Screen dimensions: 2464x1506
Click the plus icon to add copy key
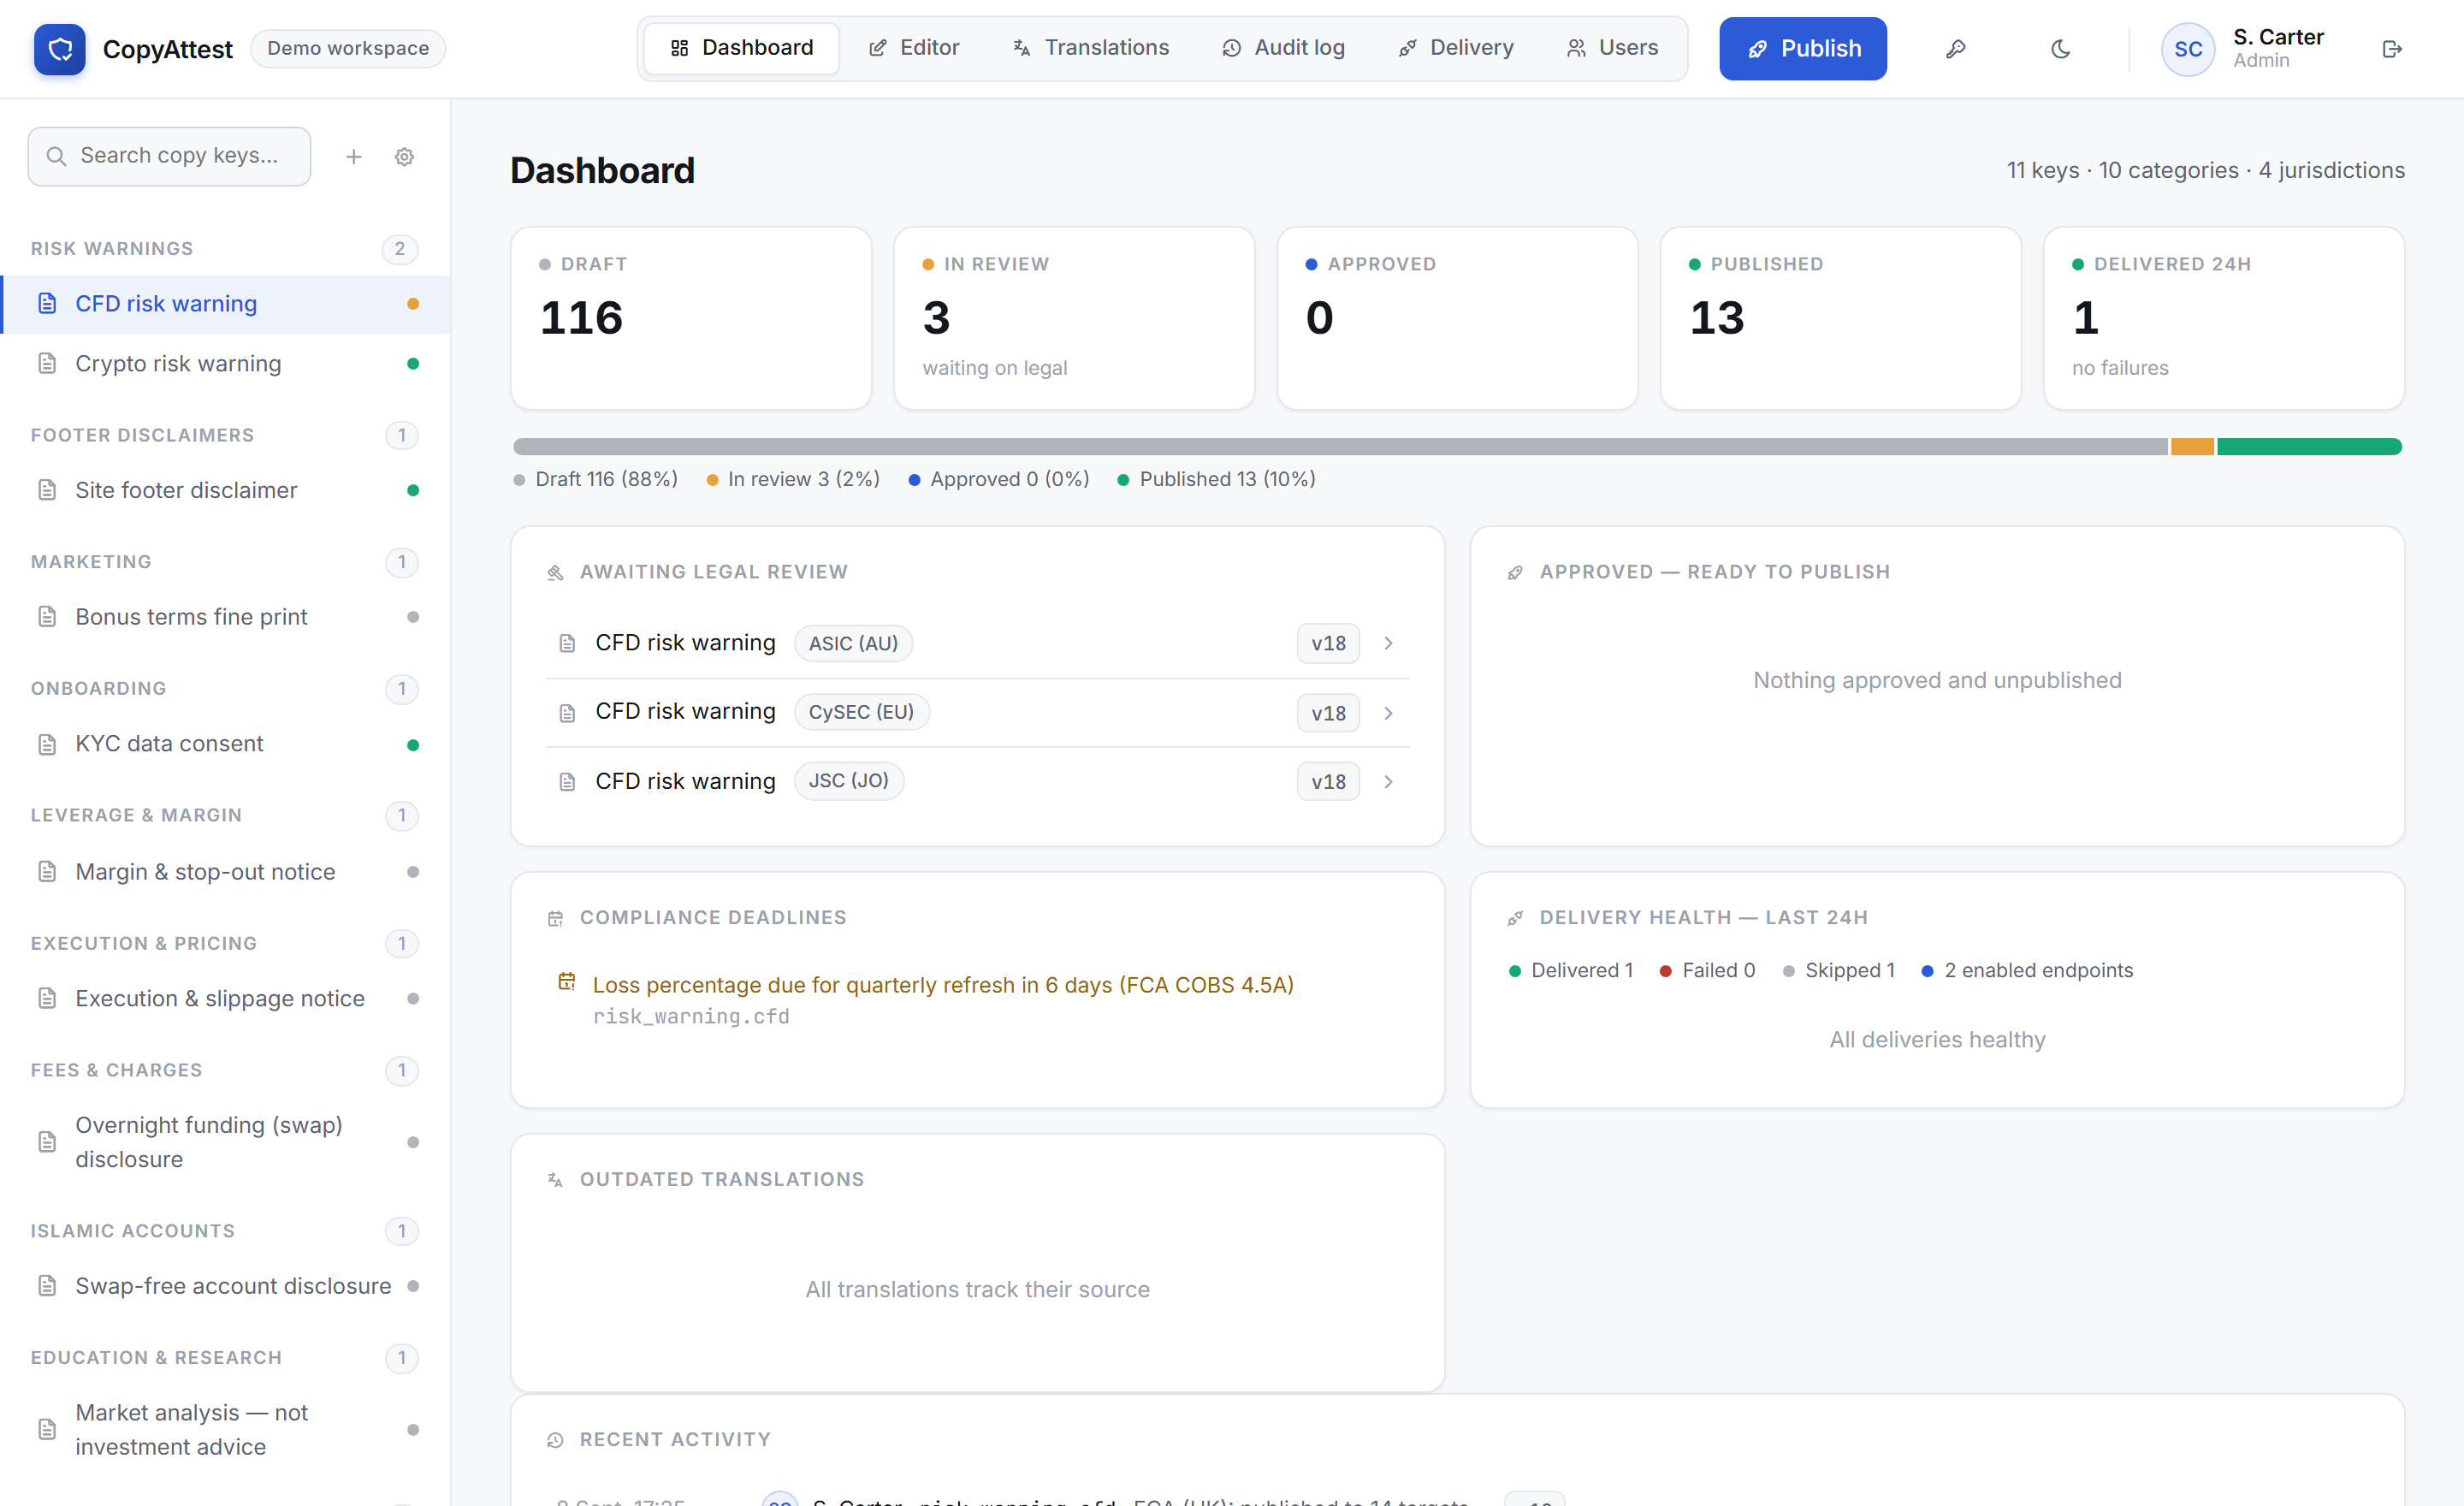point(353,156)
